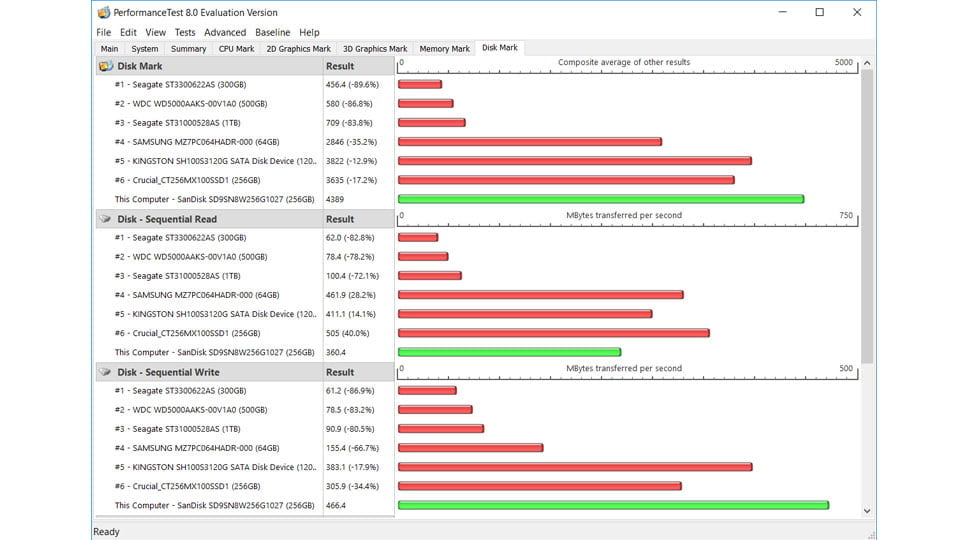Click the Disk - Sequential Write header label

168,372
